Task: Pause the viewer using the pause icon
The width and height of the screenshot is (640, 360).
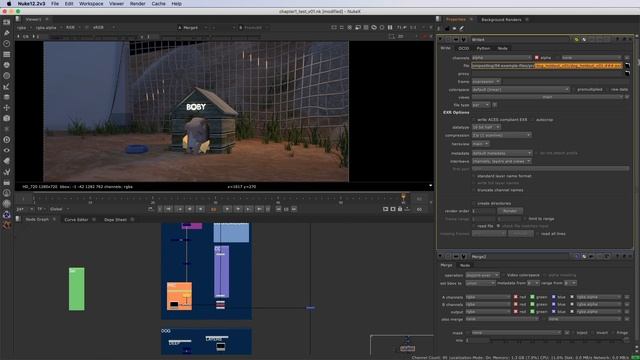Action: click(x=390, y=27)
